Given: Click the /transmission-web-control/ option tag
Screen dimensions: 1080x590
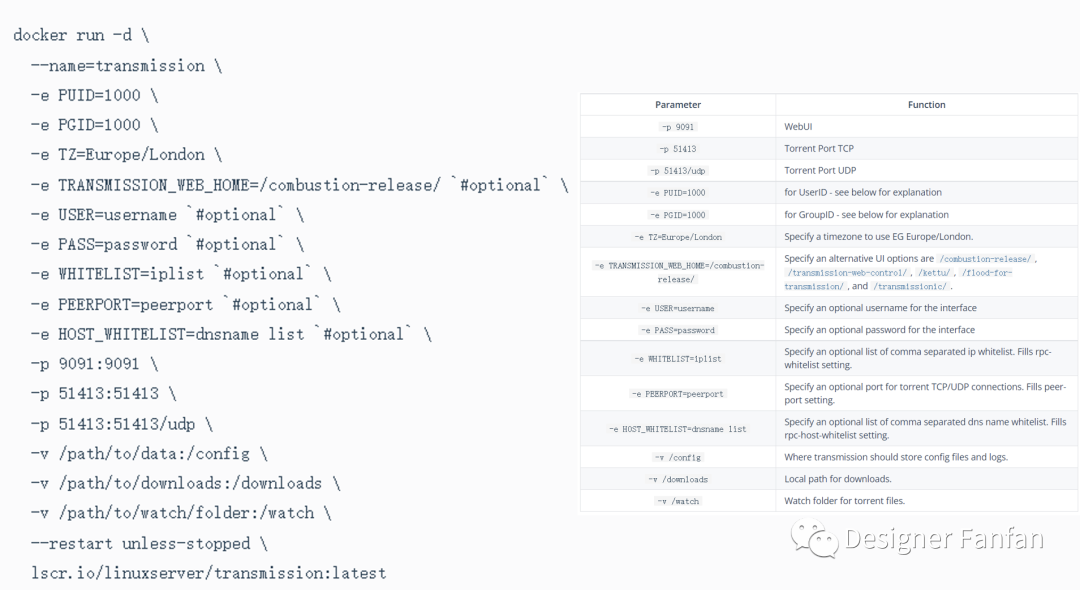Looking at the screenshot, I should click(848, 272).
